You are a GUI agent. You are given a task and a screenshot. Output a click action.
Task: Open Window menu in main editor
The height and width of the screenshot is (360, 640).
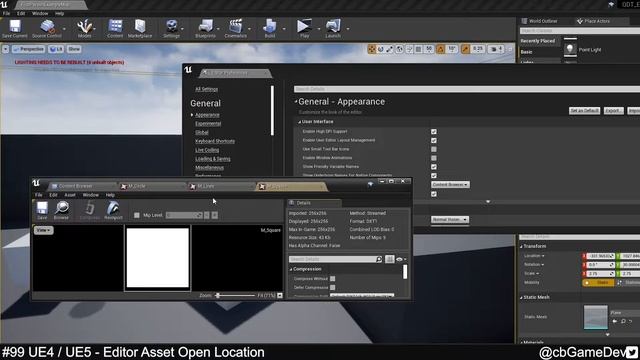pos(40,13)
